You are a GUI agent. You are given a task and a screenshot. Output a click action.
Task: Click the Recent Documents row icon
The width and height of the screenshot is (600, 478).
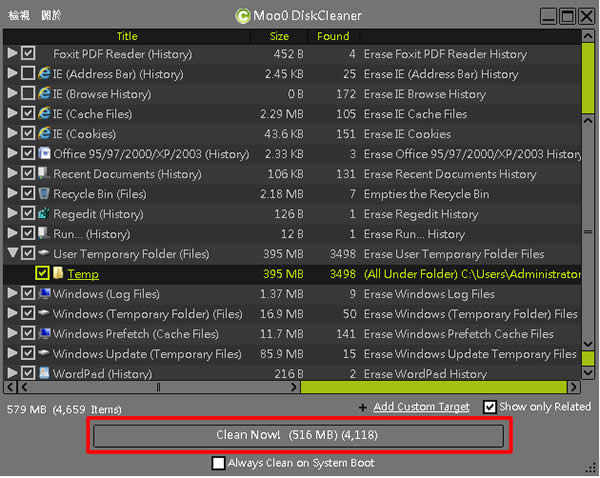(44, 173)
